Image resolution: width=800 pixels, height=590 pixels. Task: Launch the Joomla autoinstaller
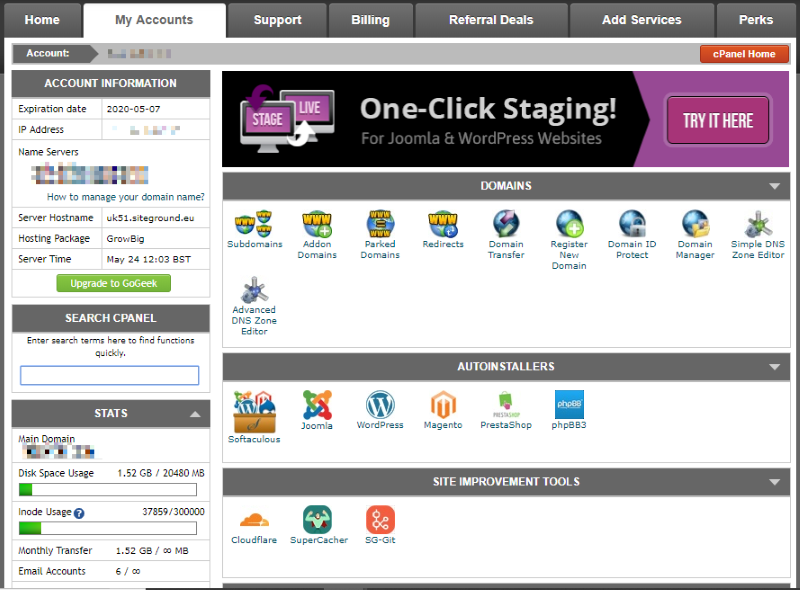(x=317, y=410)
